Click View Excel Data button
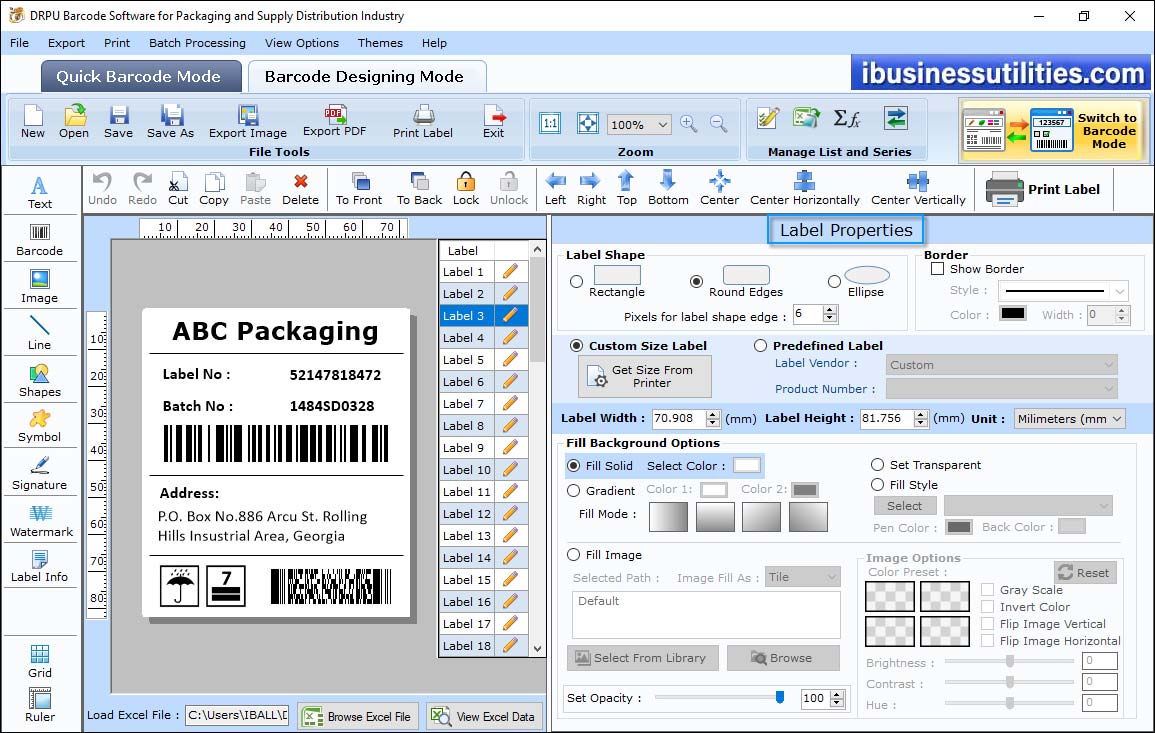This screenshot has width=1155, height=733. point(485,716)
